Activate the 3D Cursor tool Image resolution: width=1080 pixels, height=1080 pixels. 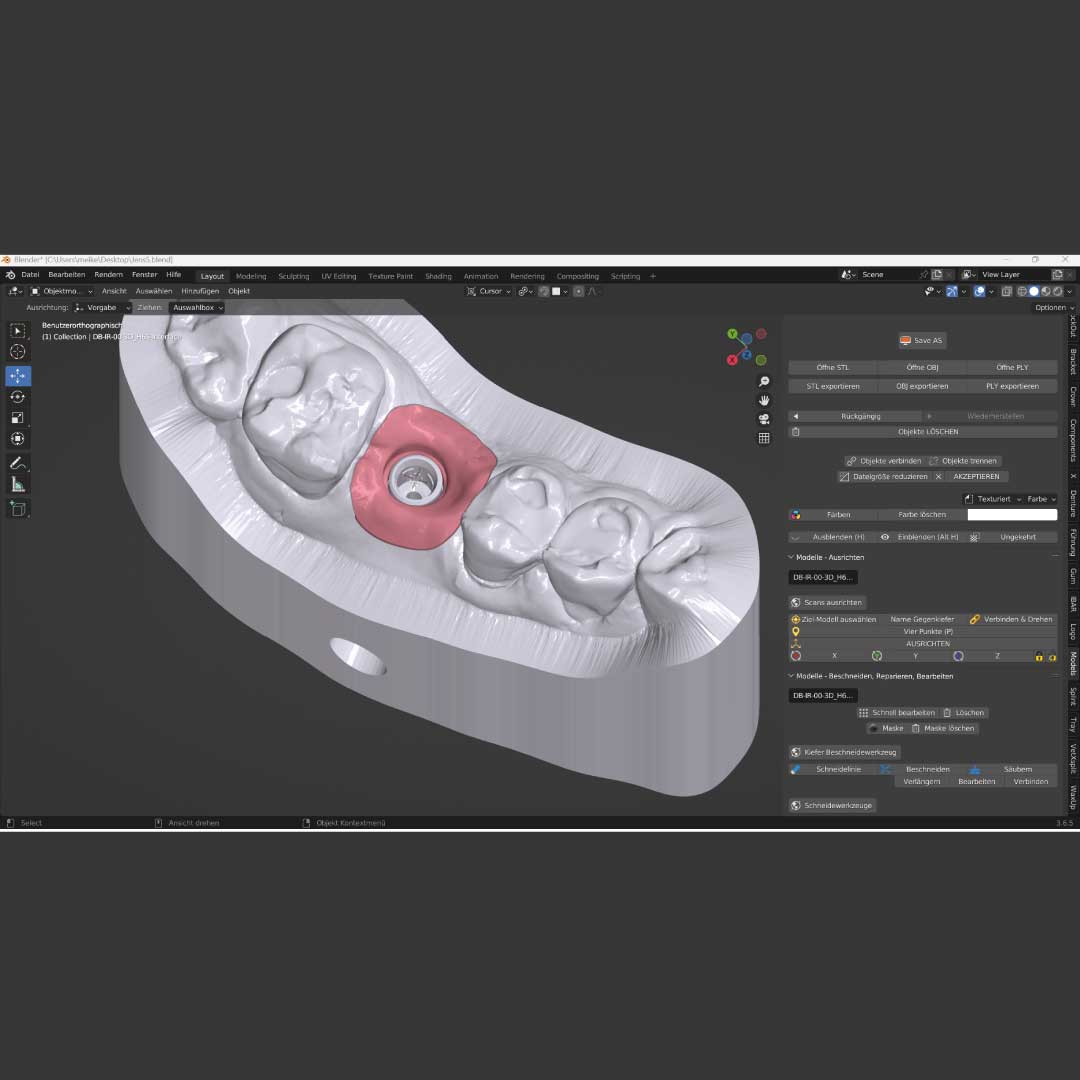pyautogui.click(x=18, y=351)
